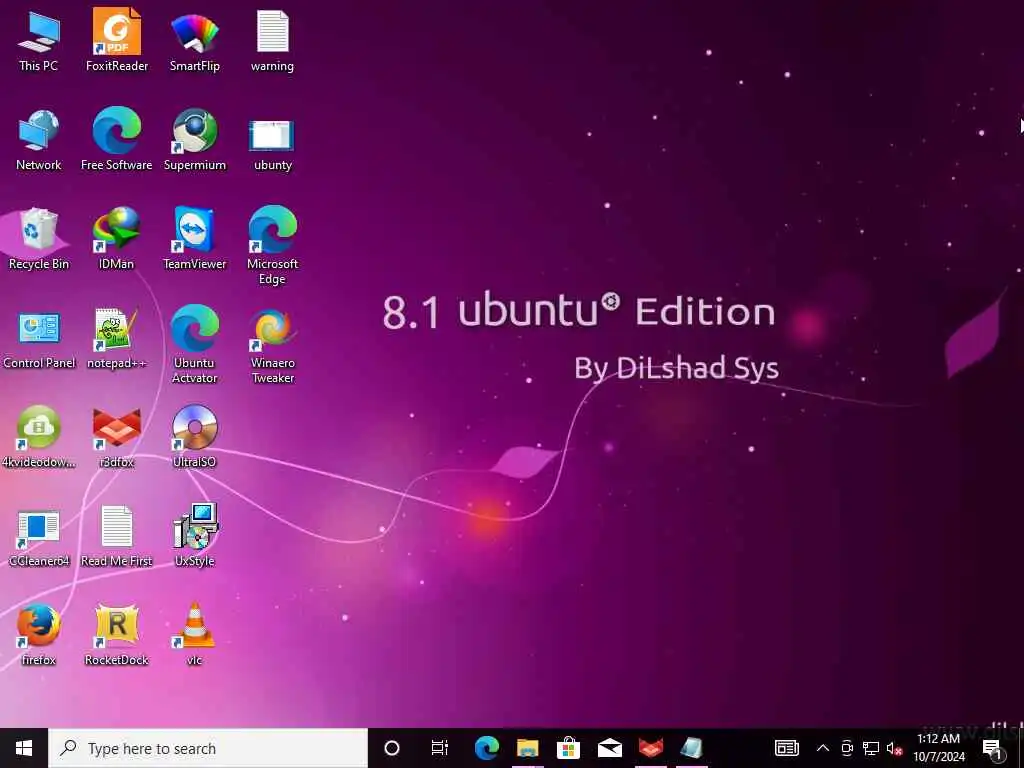Select the UltraISO desktop icon
The height and width of the screenshot is (768, 1024).
point(195,436)
